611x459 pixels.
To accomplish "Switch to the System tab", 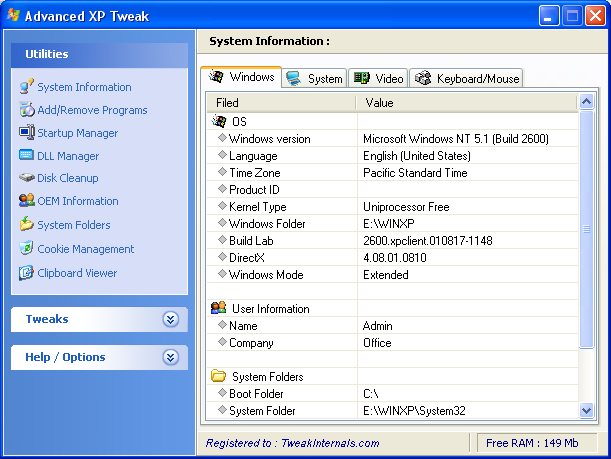I will [x=314, y=79].
